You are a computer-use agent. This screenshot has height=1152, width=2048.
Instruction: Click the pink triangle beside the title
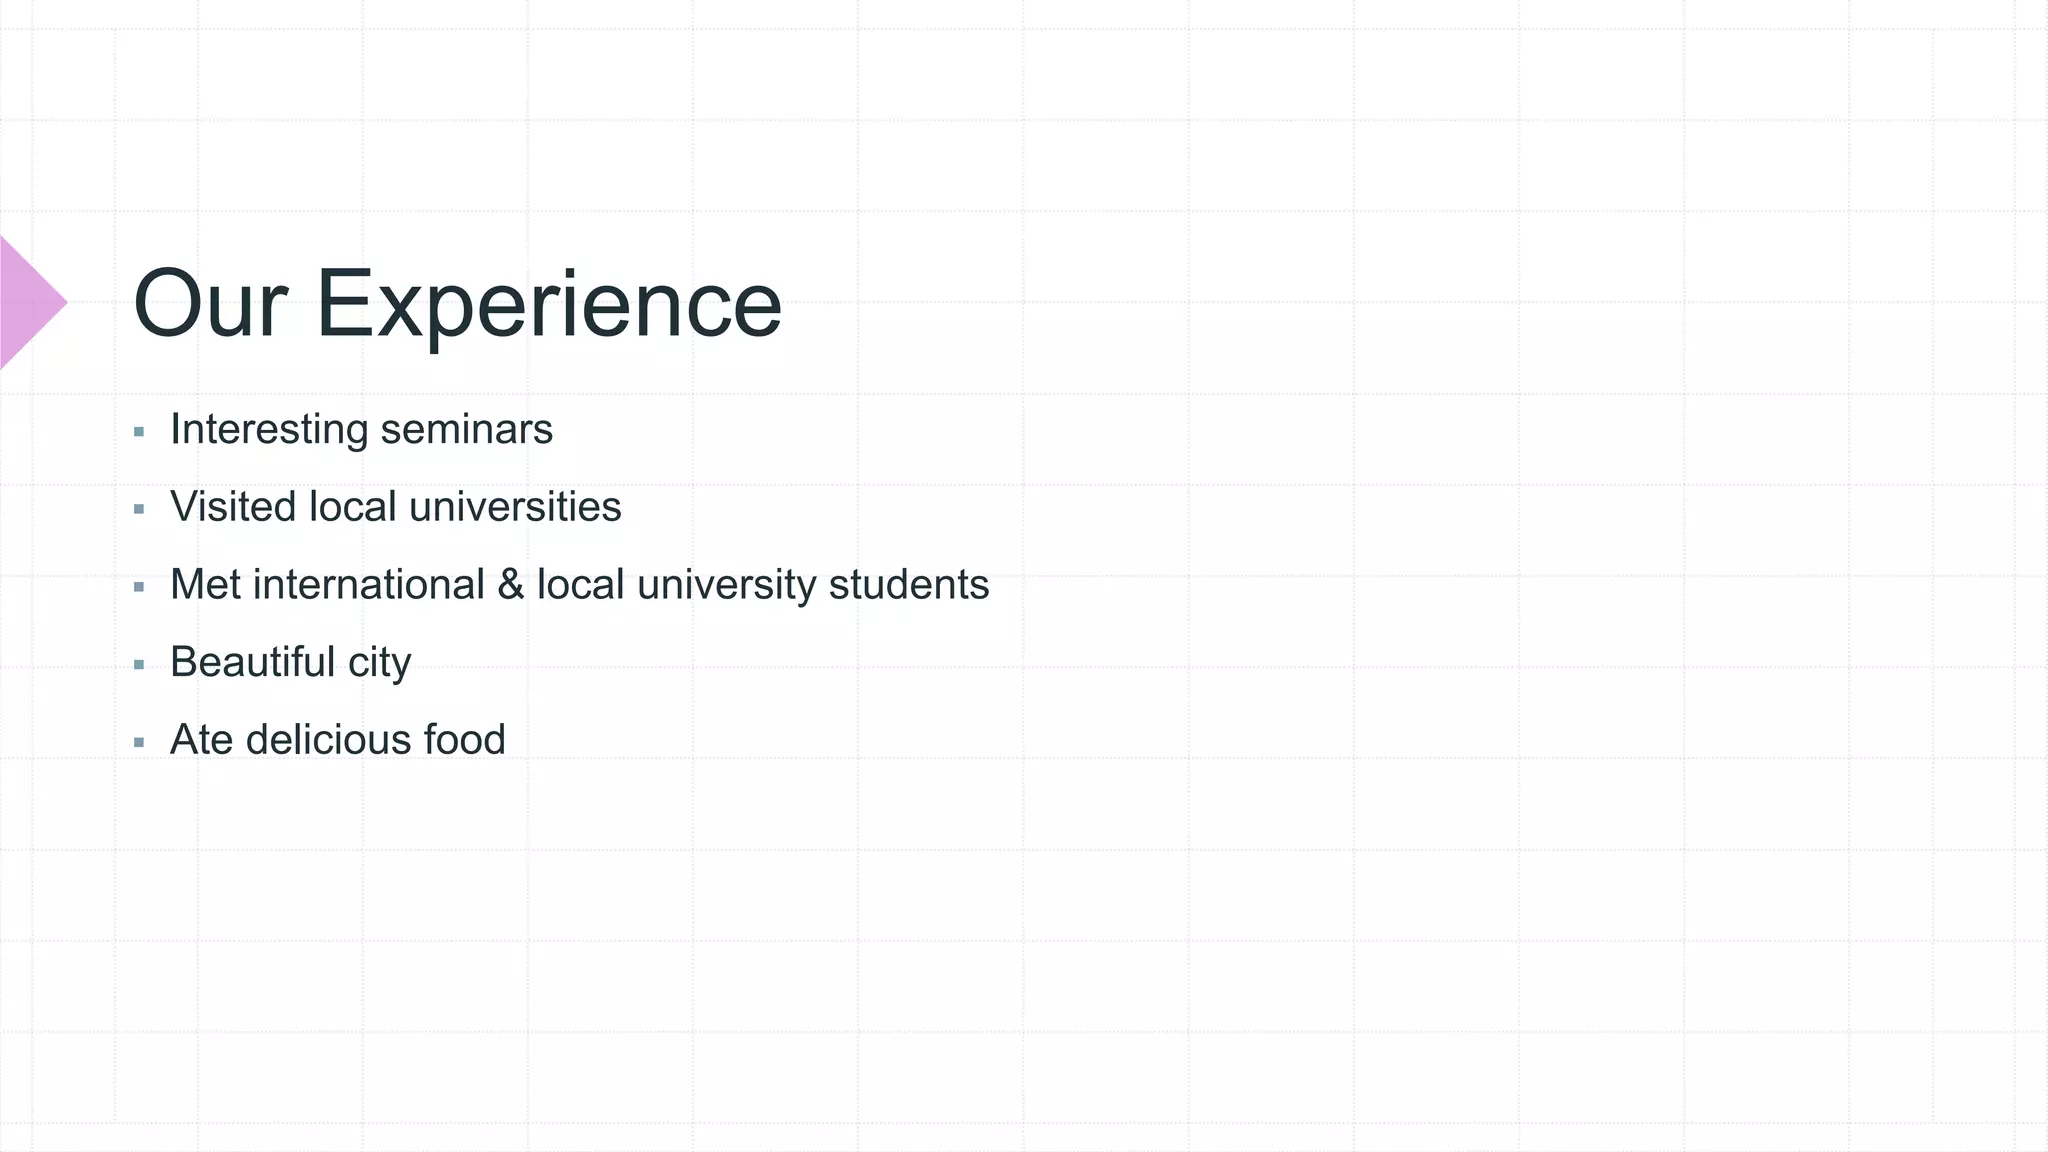(x=28, y=302)
